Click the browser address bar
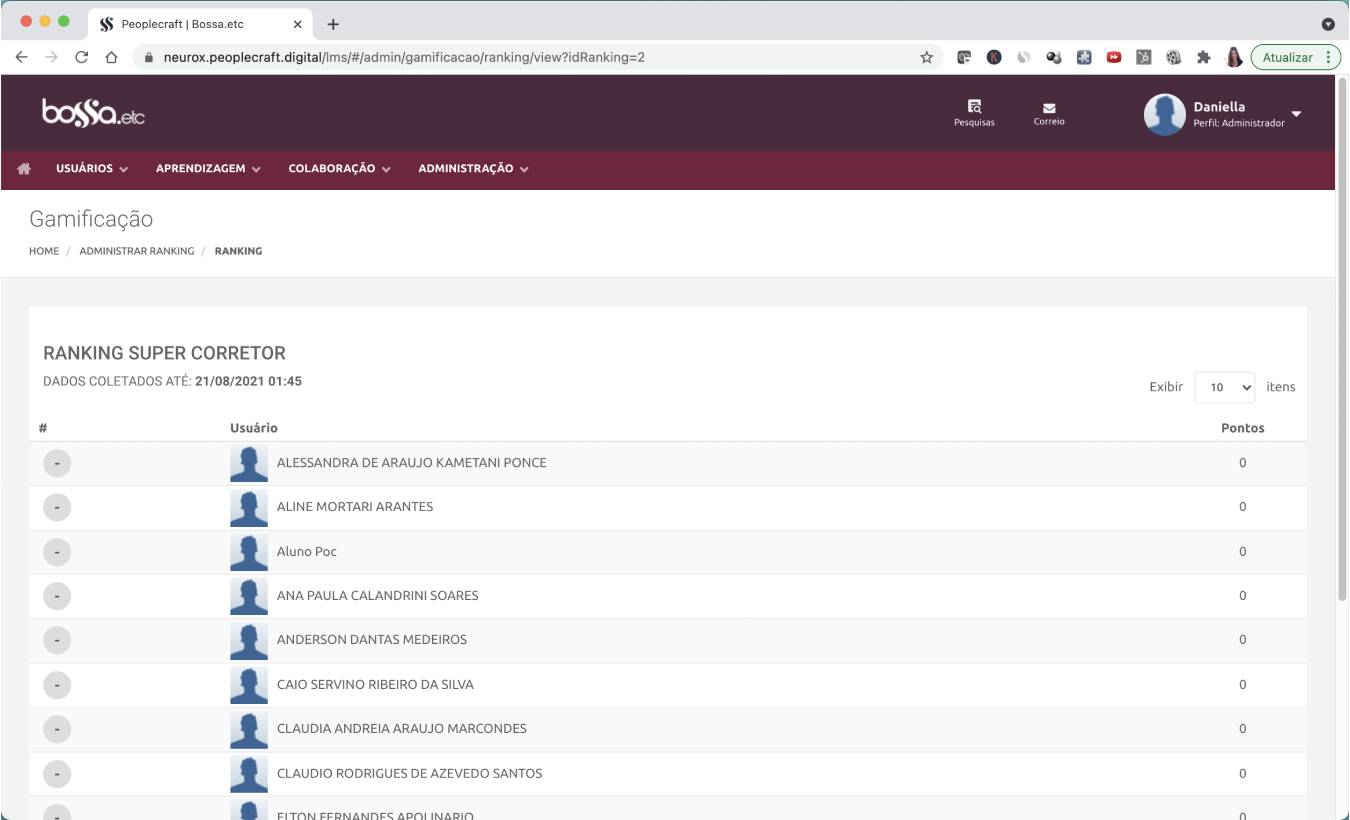The width and height of the screenshot is (1350, 820). (500, 57)
